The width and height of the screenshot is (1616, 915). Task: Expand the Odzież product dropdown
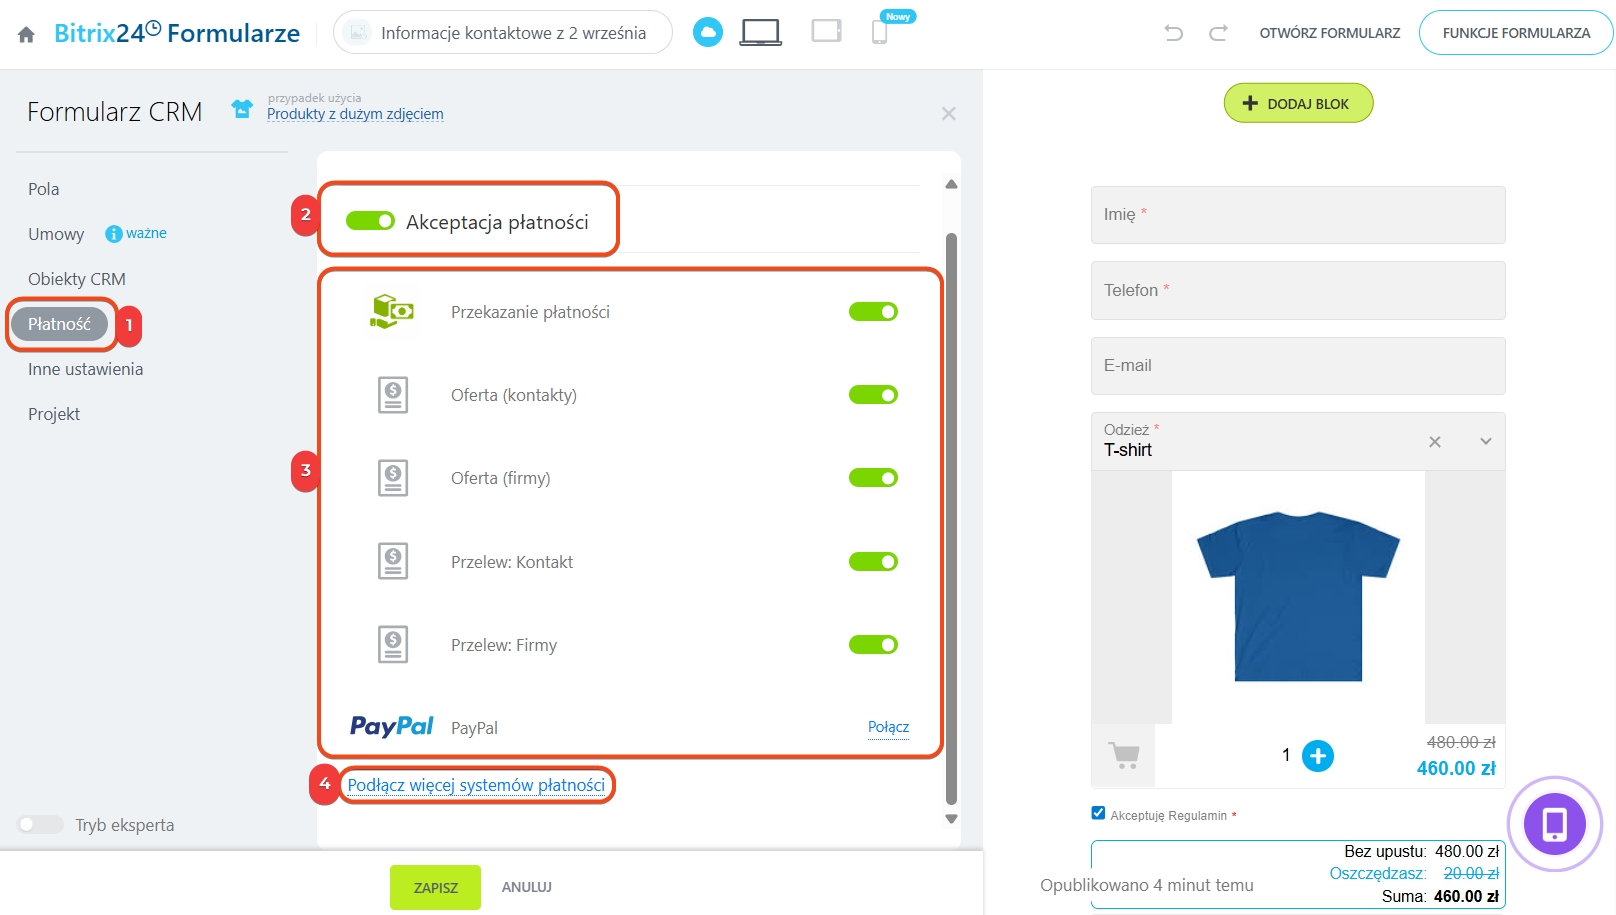pos(1486,441)
